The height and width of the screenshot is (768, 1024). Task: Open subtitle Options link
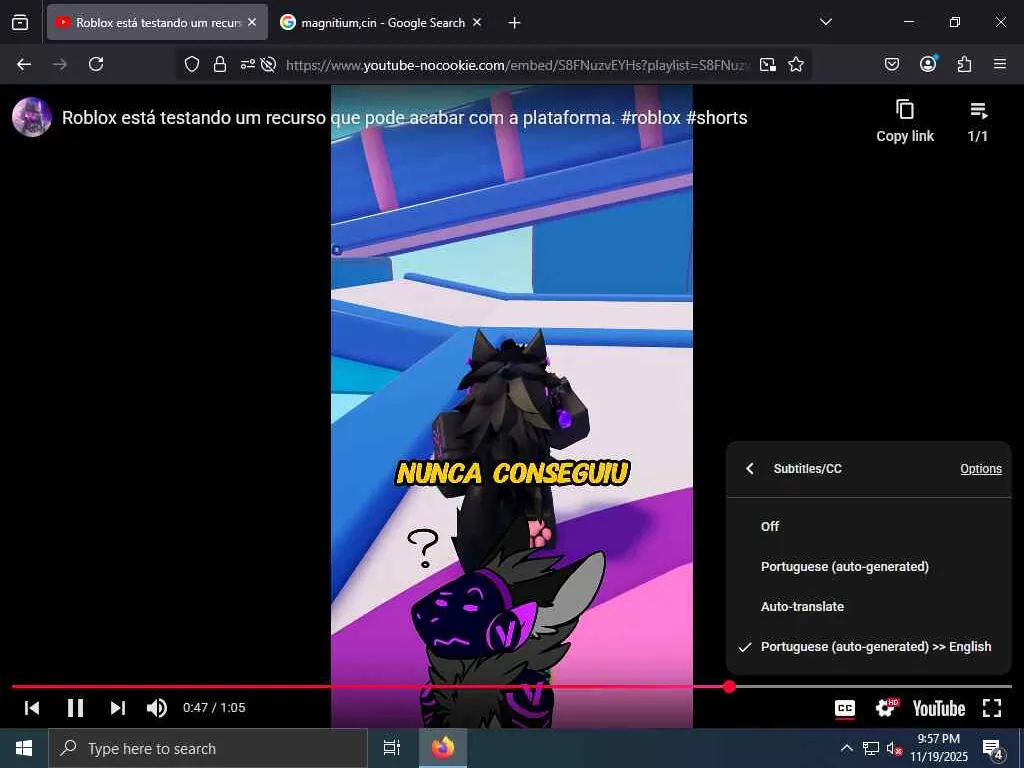pyautogui.click(x=981, y=468)
